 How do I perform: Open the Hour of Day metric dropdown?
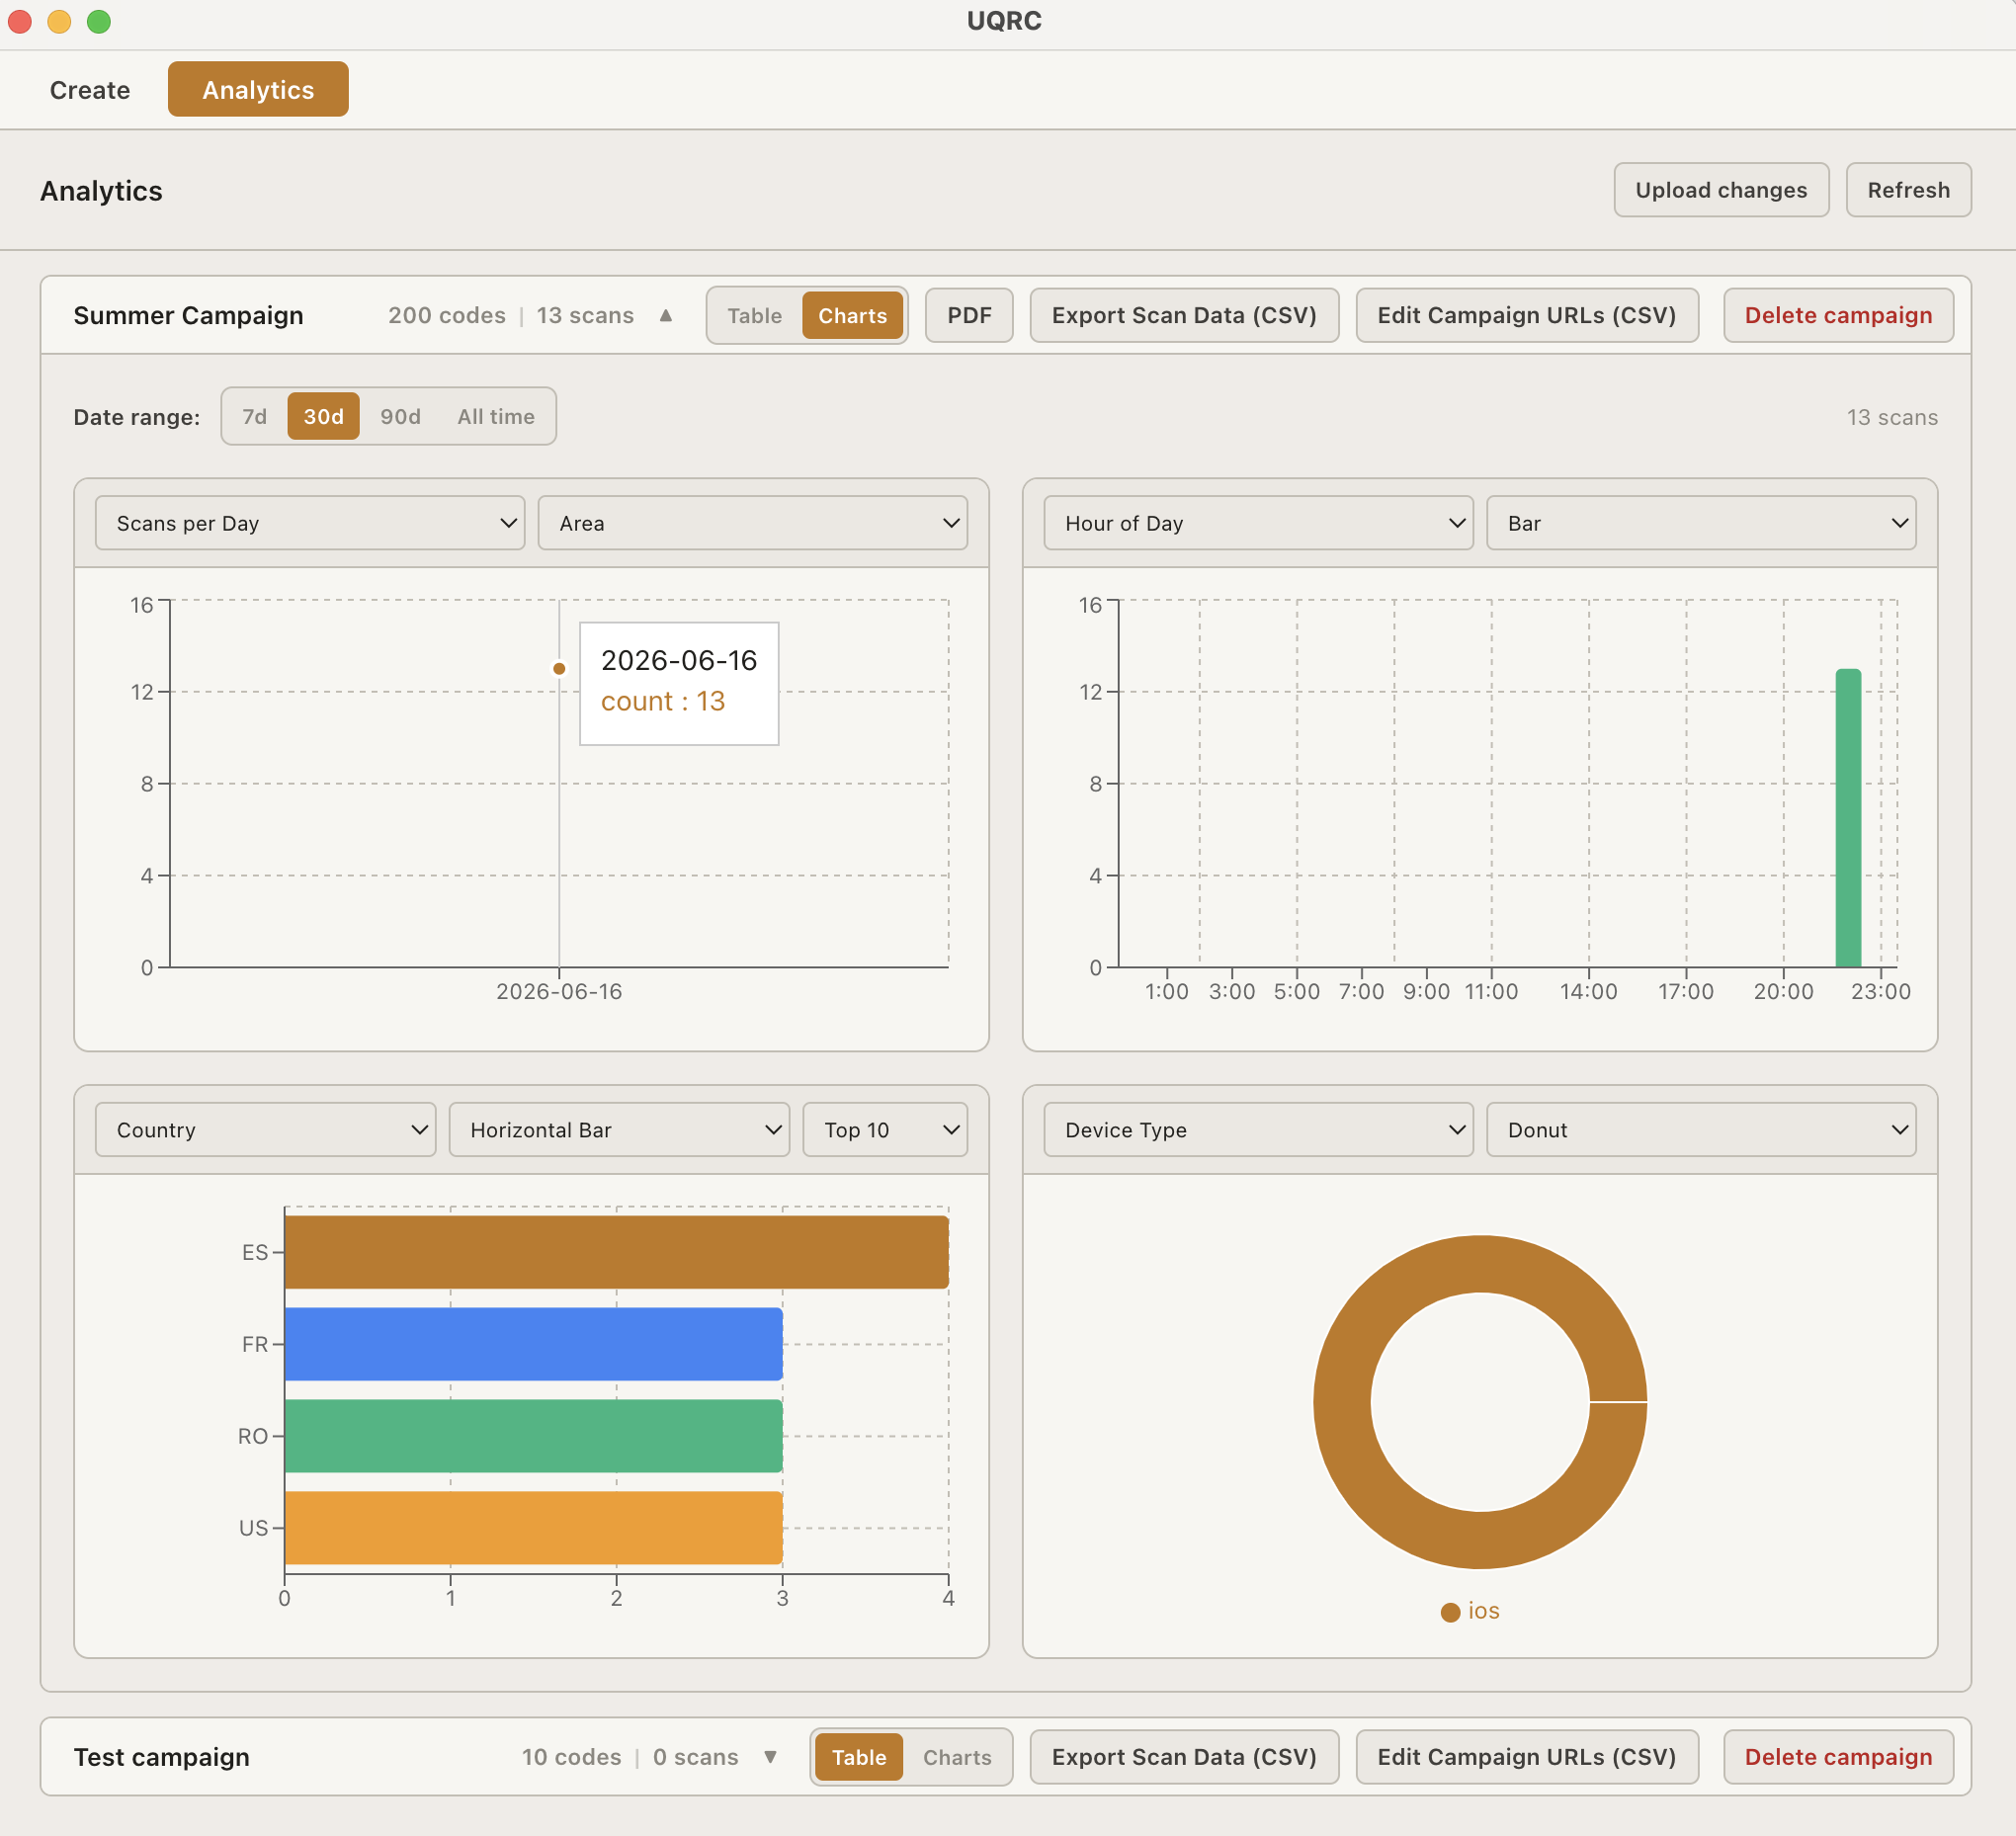1258,523
